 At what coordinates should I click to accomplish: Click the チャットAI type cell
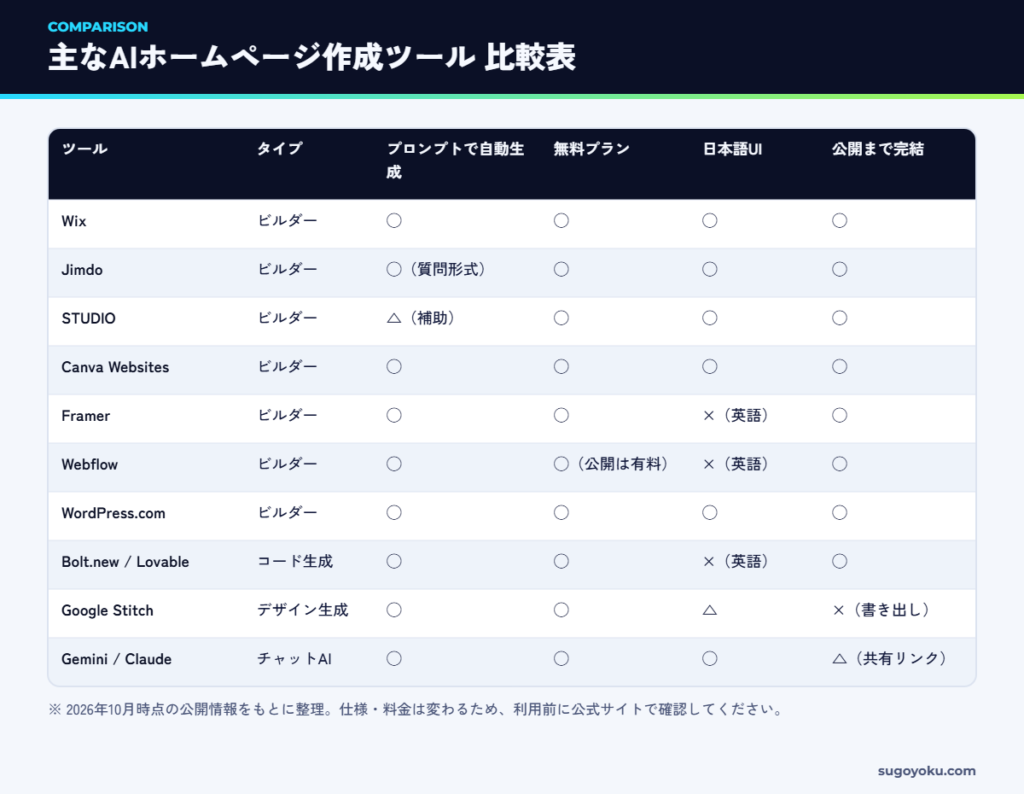295,659
